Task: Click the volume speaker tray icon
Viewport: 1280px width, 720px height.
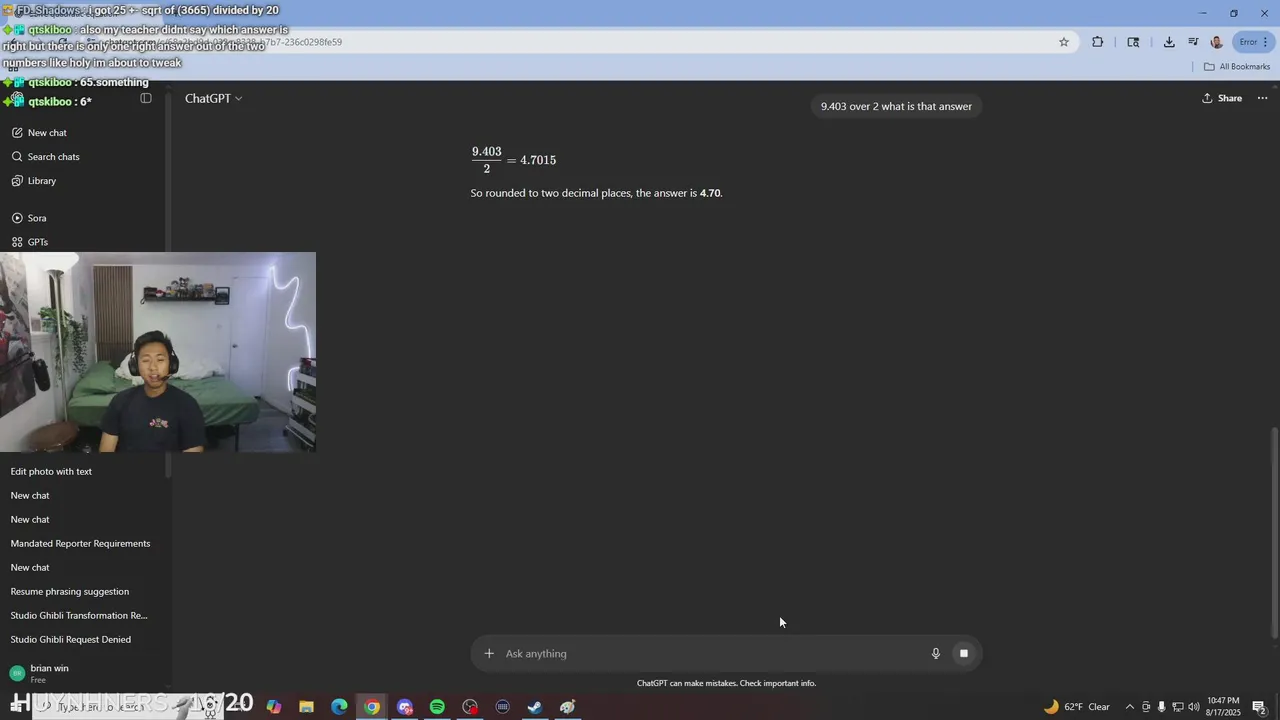Action: 1193,707
